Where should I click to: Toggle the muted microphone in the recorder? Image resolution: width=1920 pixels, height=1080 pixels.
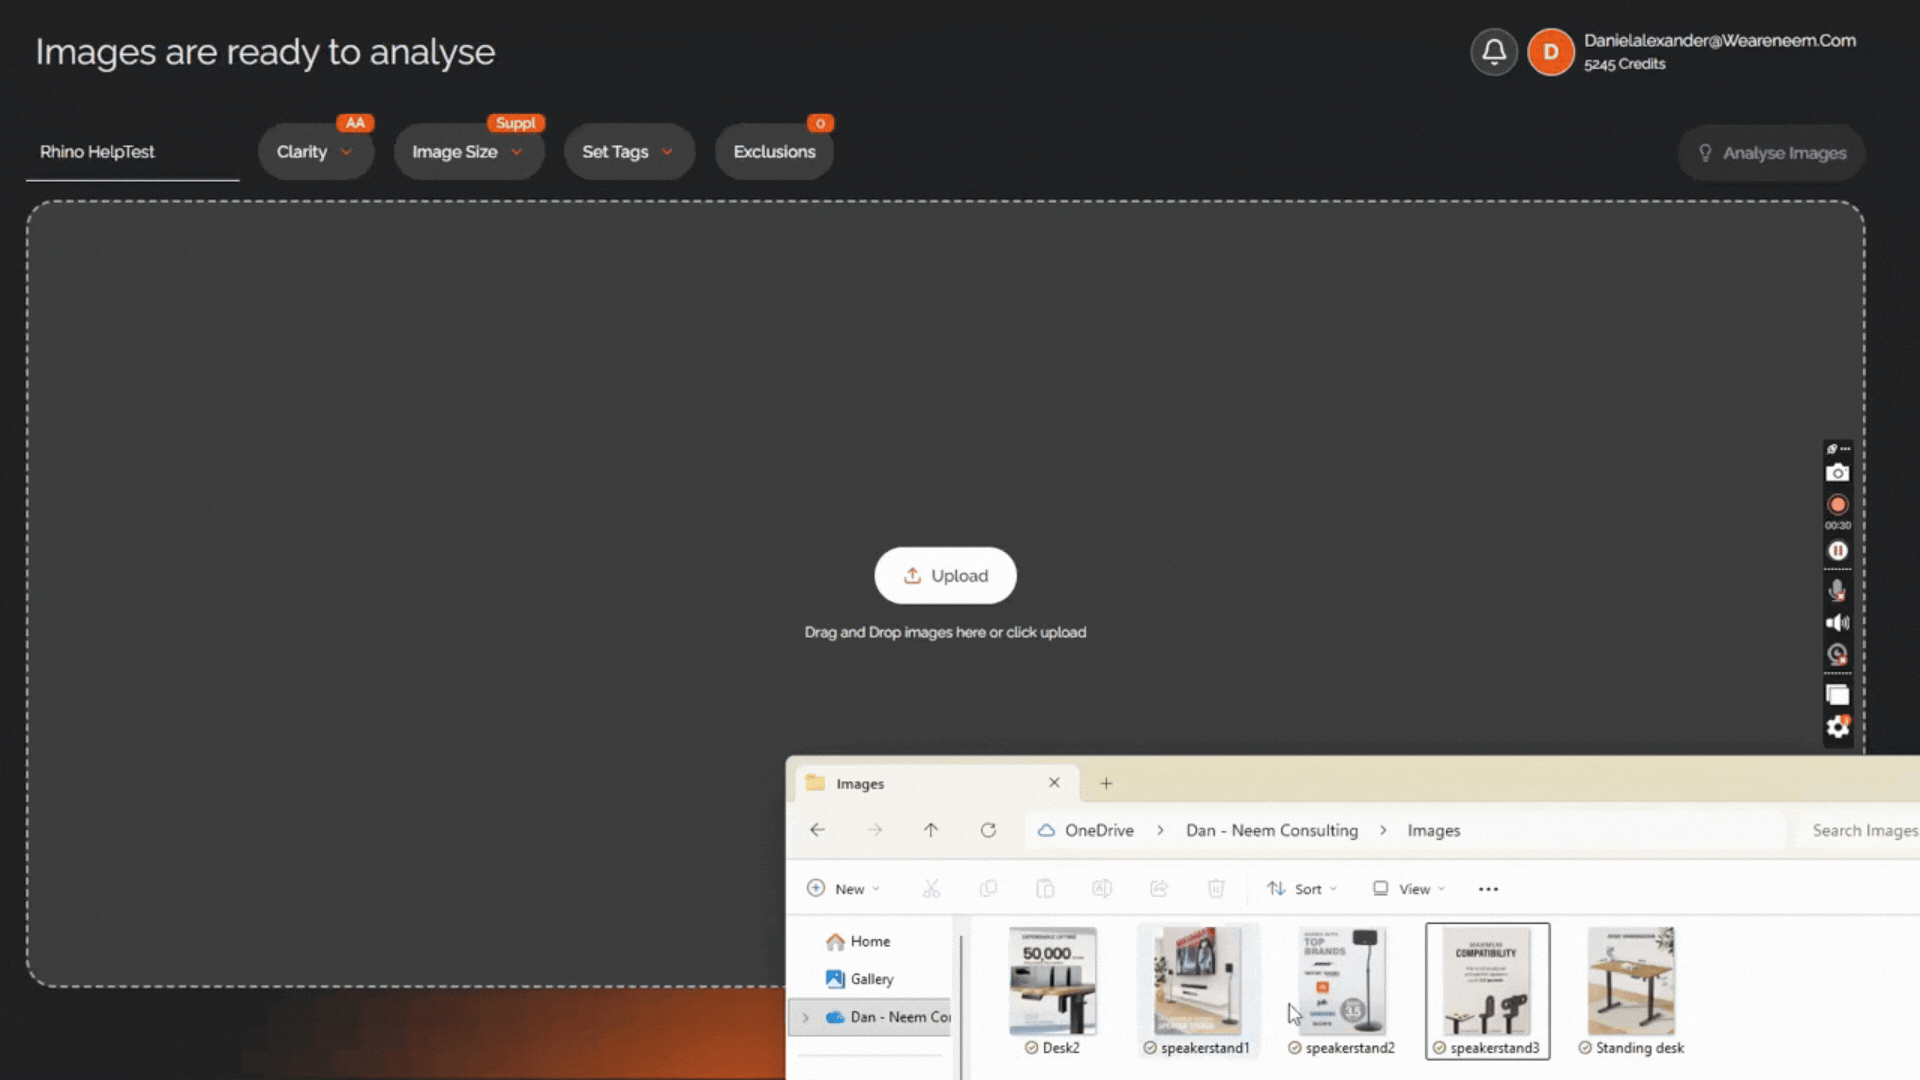tap(1837, 591)
